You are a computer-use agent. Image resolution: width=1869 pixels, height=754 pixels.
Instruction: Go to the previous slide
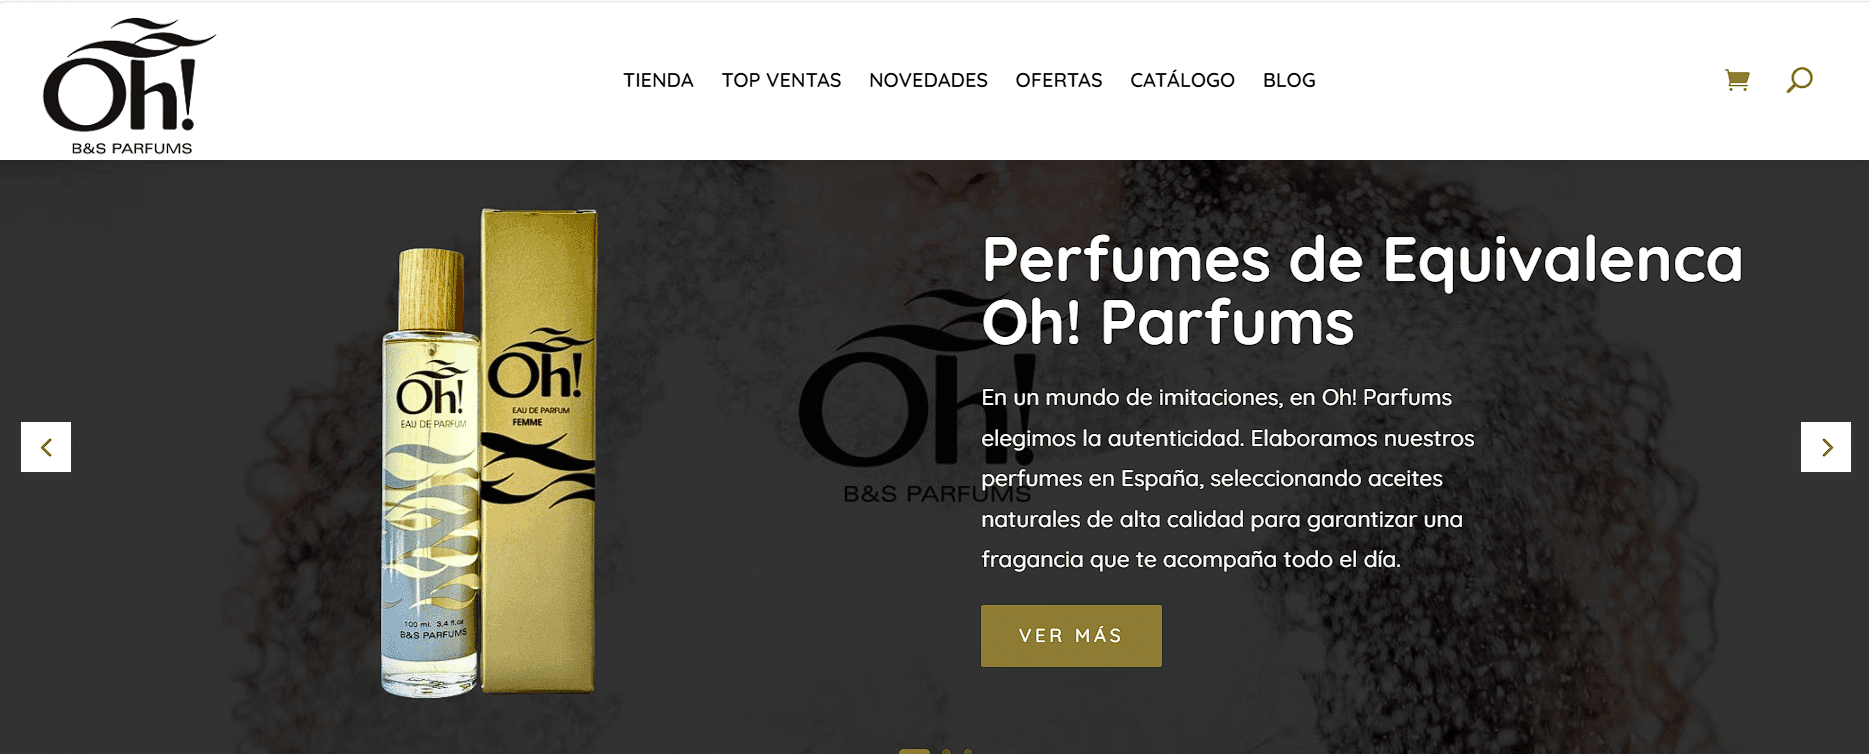(46, 447)
